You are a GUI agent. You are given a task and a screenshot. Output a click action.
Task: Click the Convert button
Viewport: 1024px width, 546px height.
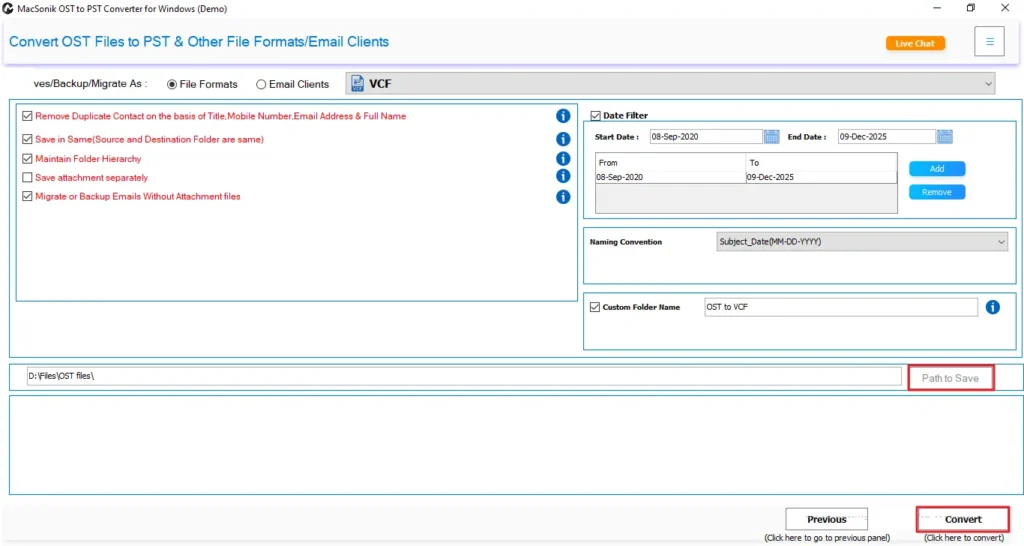[x=963, y=519]
